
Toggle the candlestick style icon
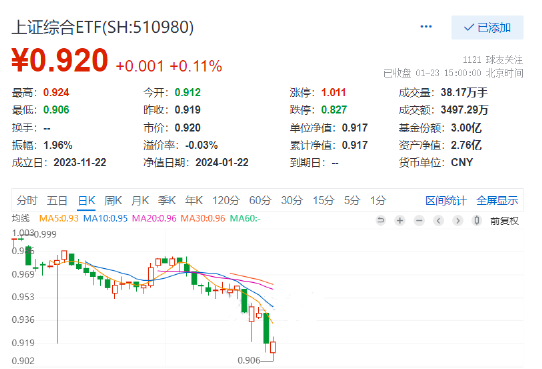click(477, 220)
